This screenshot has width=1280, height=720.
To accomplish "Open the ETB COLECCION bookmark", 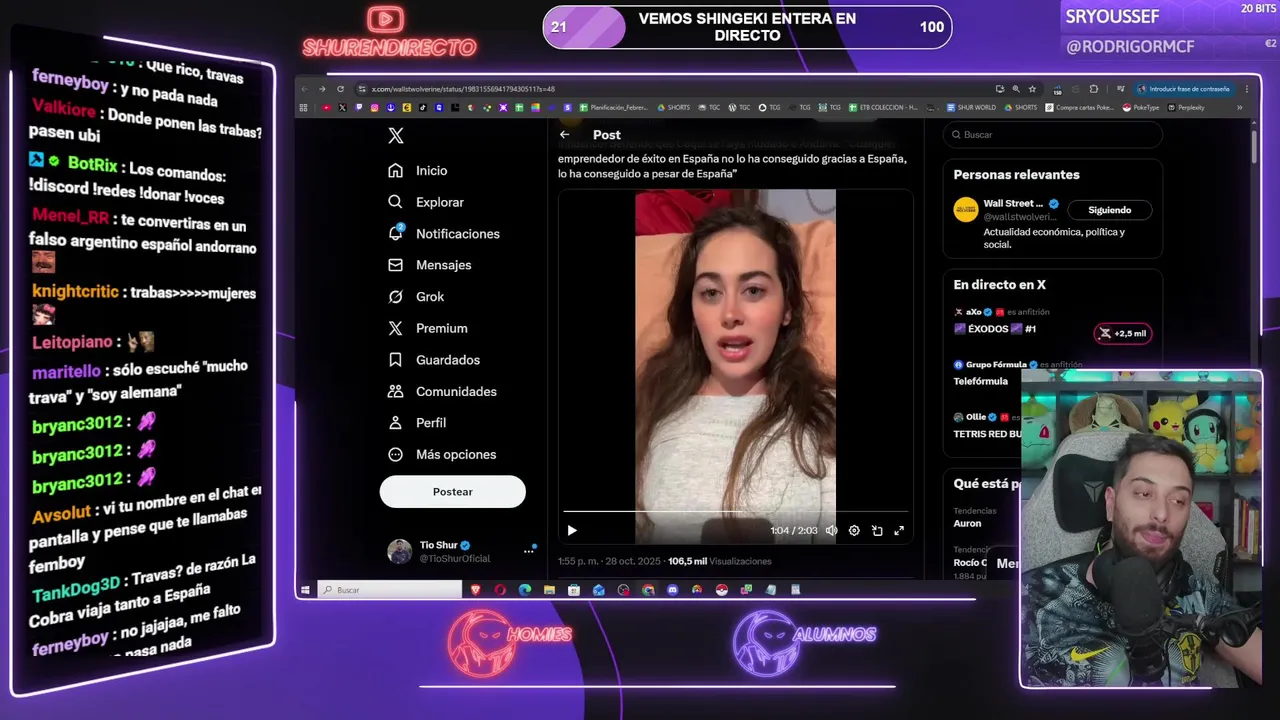I will click(x=884, y=107).
